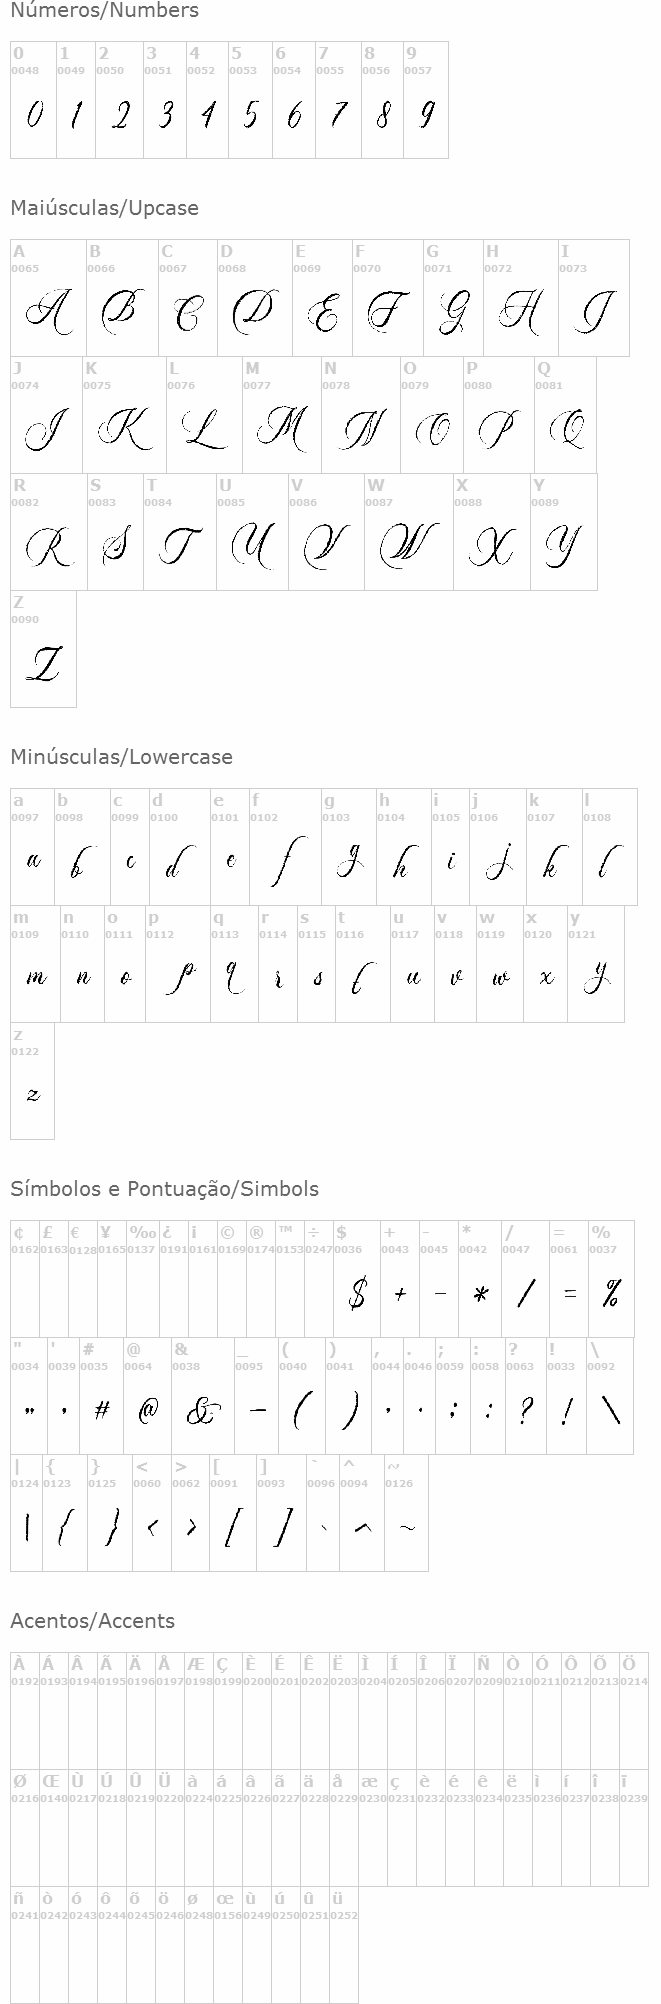This screenshot has height=2004, width=661.
Task: Select the empty copyright symbol cell
Action: click(x=231, y=1279)
